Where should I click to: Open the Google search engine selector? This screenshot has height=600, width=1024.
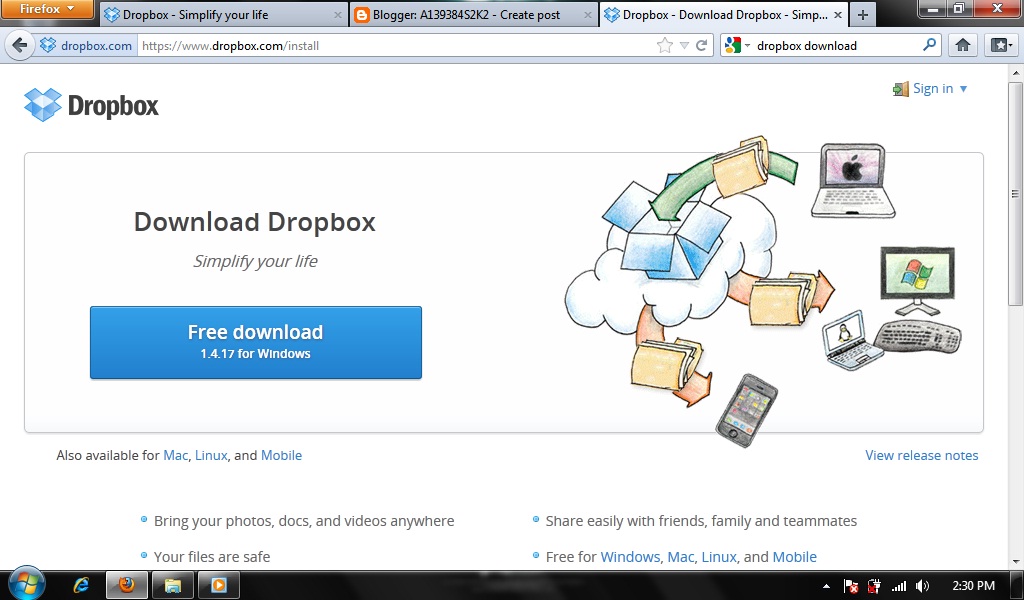737,45
